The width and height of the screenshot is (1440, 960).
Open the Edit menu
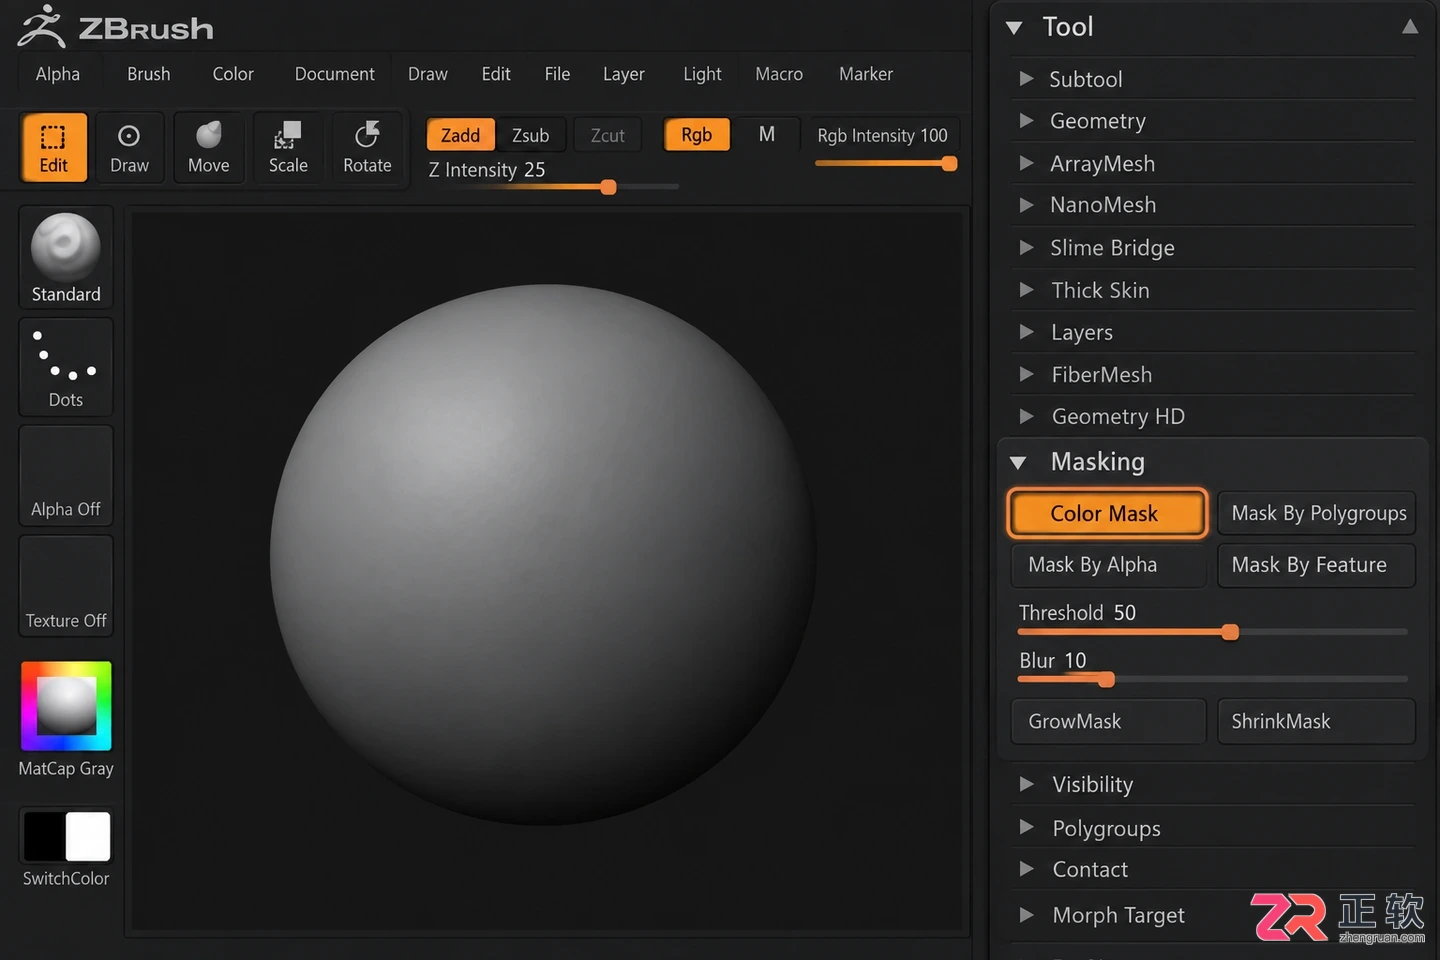click(496, 74)
